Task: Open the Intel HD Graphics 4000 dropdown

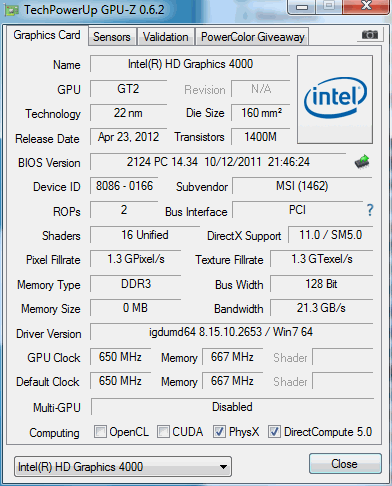Action: click(123, 467)
